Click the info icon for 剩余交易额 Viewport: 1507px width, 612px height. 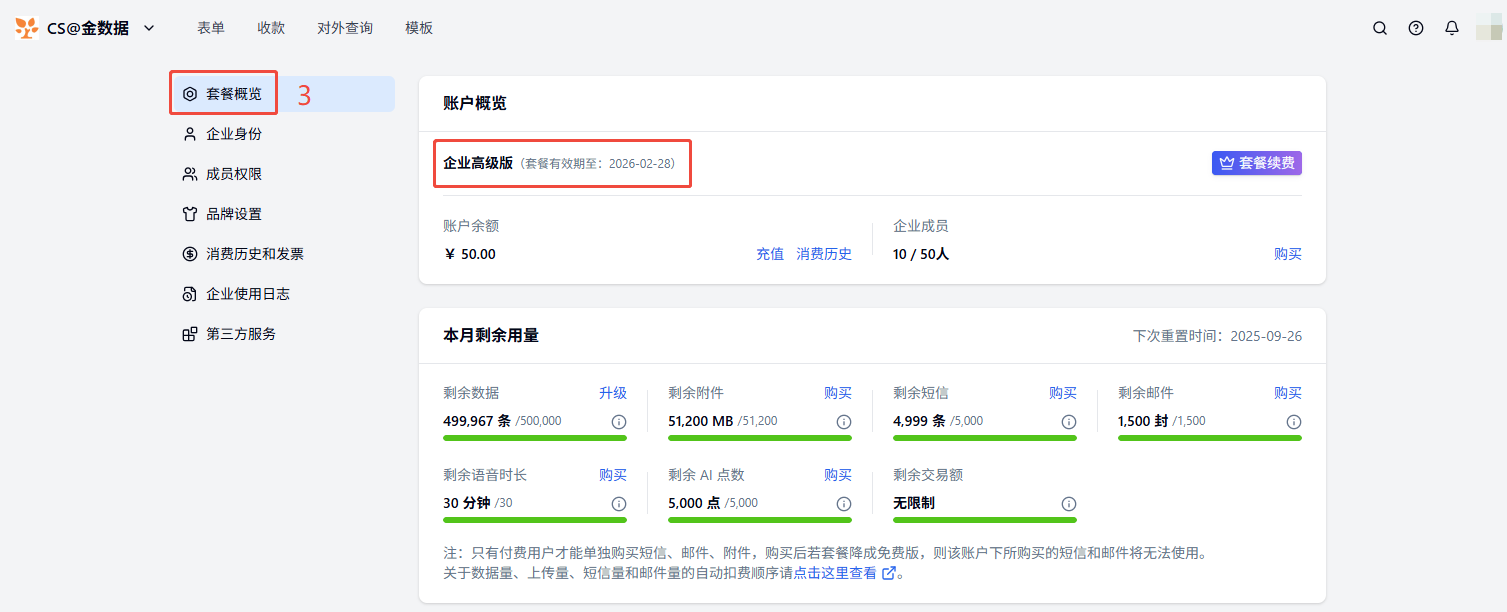point(1069,504)
